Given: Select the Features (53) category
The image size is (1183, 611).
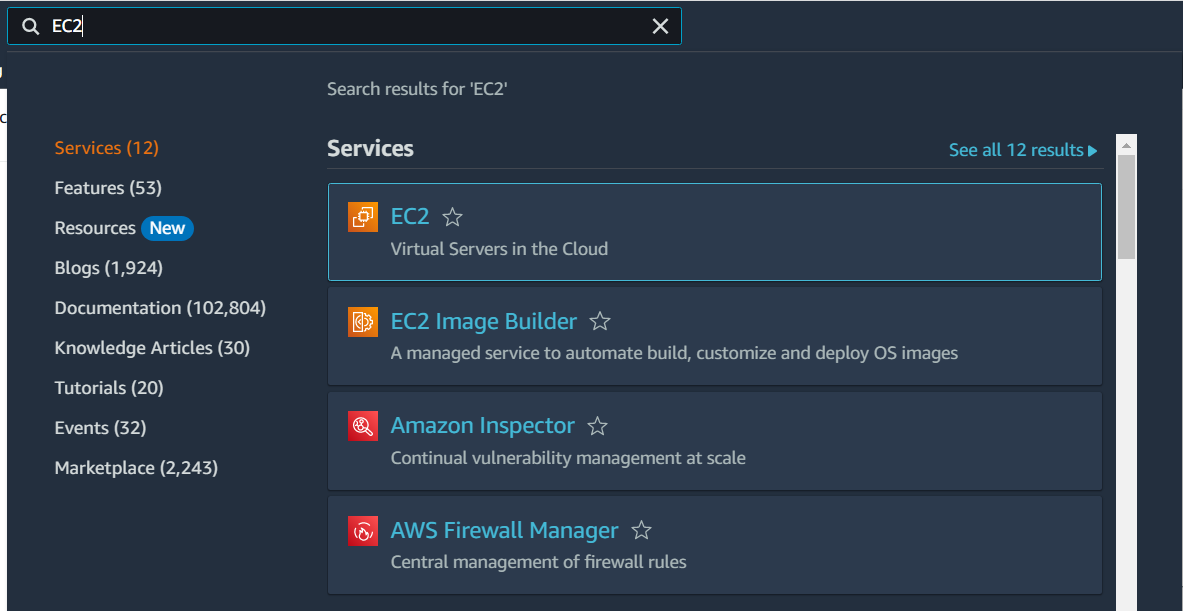Looking at the screenshot, I should (x=107, y=187).
